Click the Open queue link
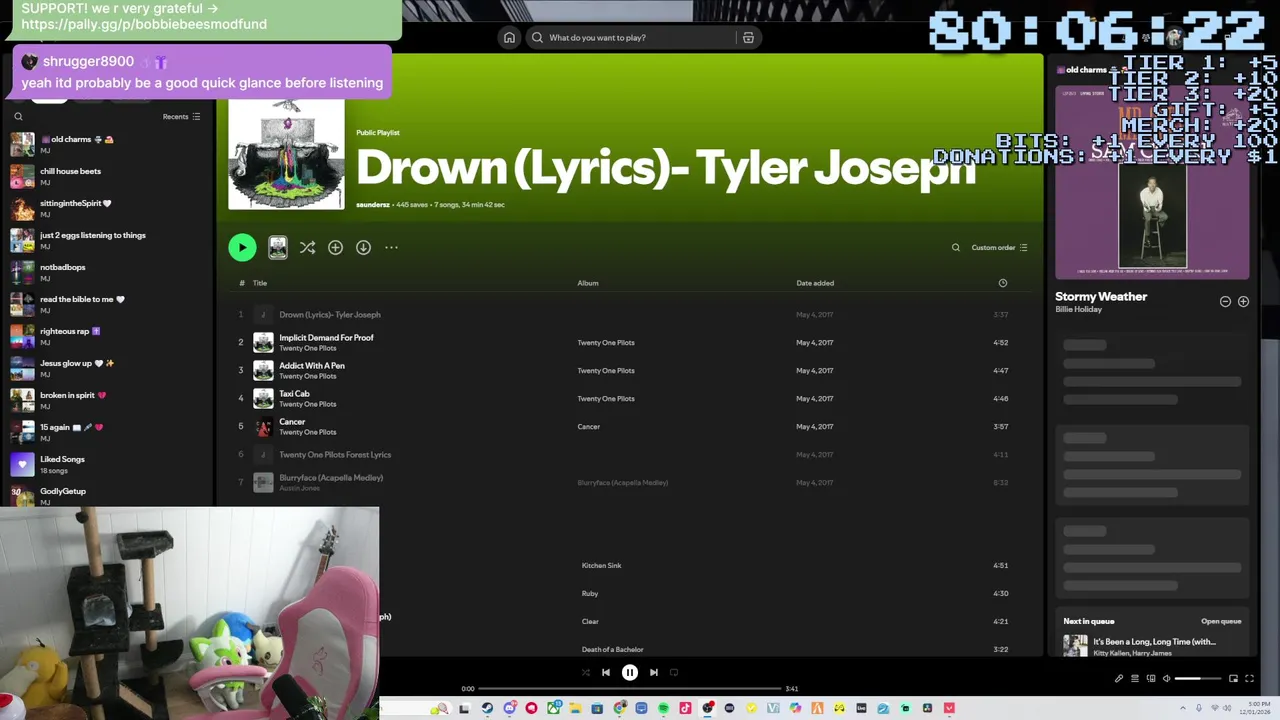The width and height of the screenshot is (1280, 720). pos(1221,621)
